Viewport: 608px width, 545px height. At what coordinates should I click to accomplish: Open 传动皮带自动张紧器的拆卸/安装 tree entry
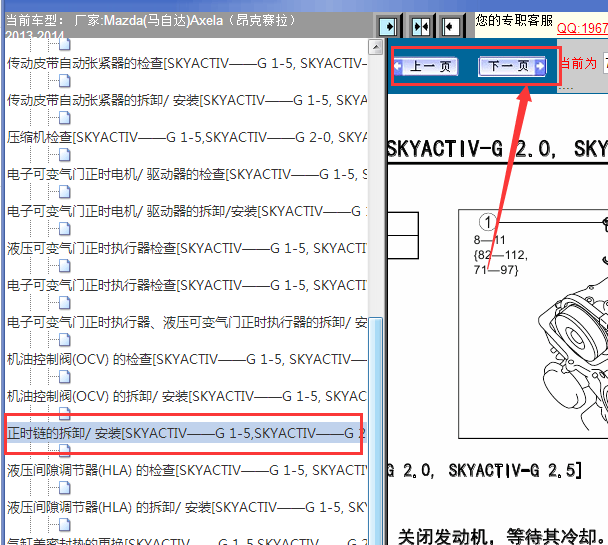[x=187, y=100]
